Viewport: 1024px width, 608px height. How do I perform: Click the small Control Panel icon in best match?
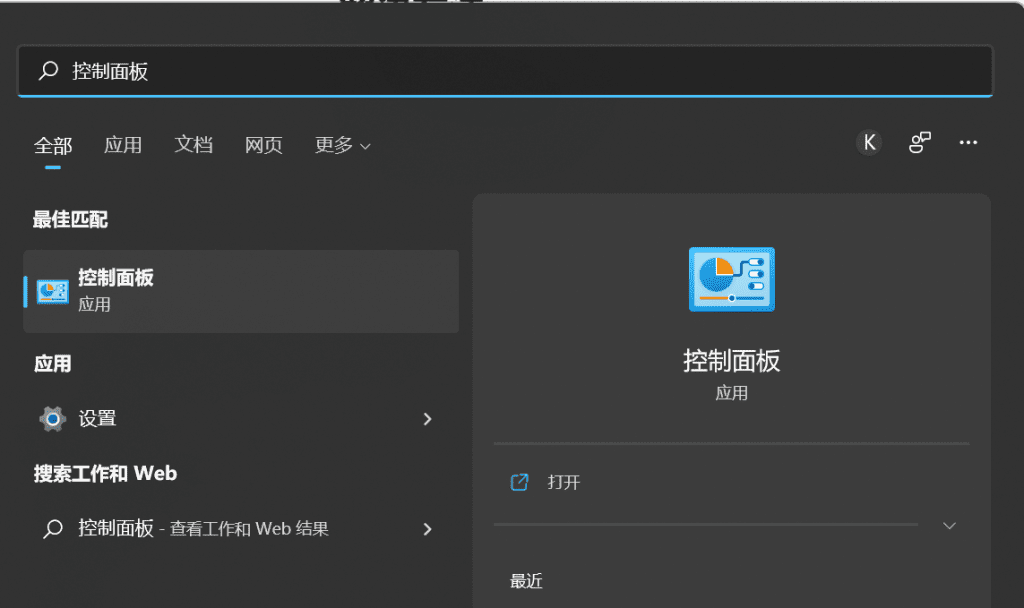(53, 292)
